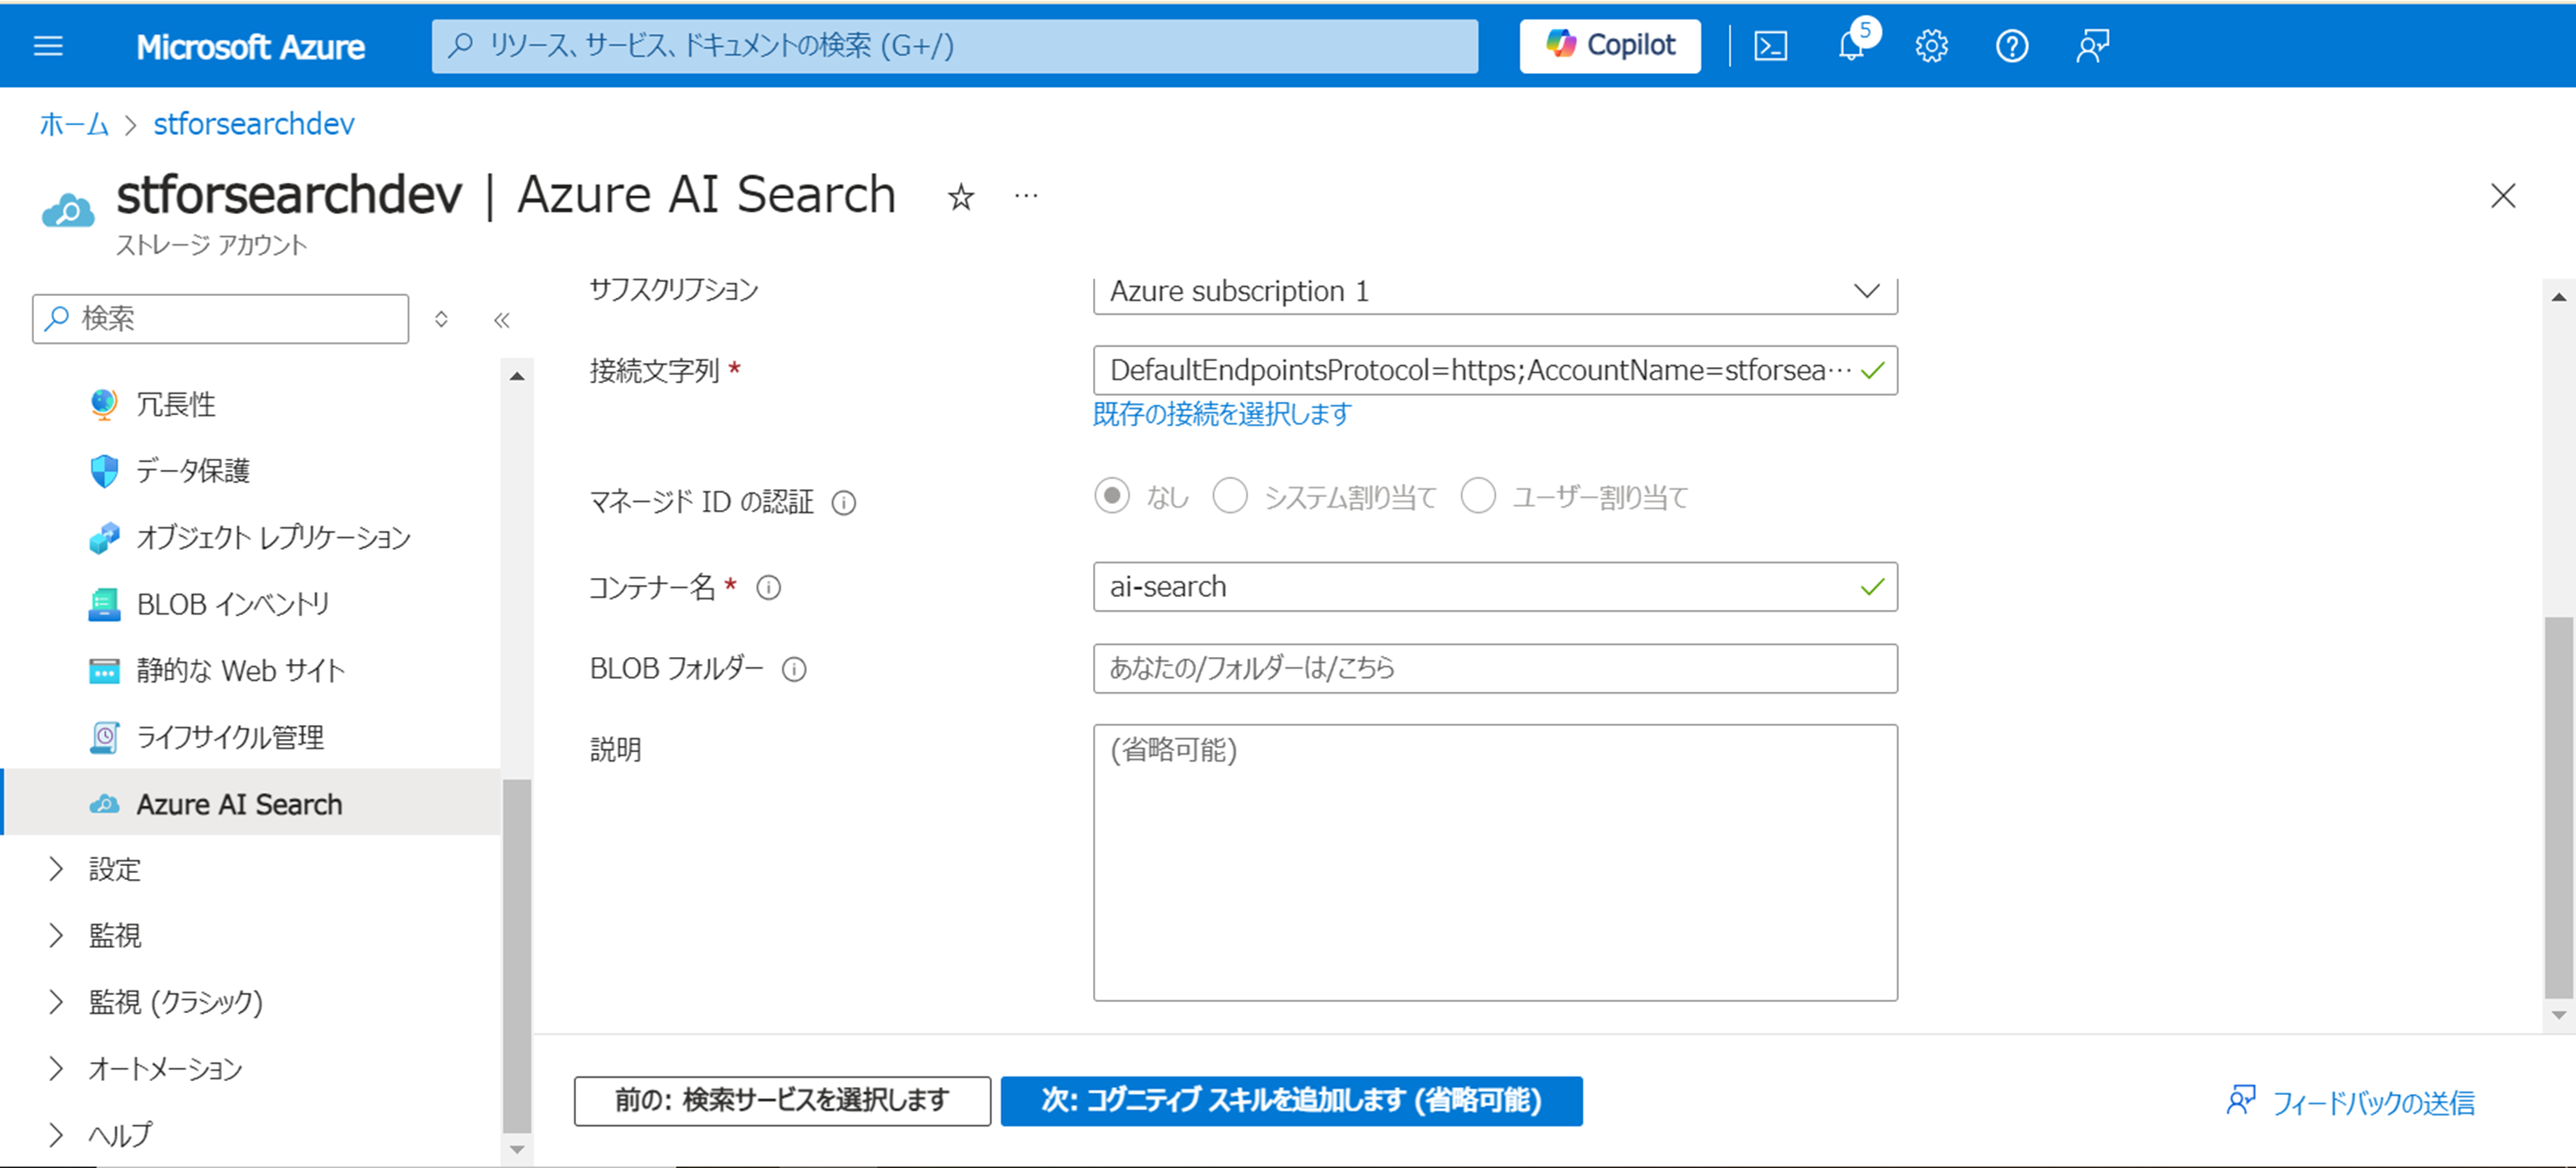Click 既存の接続を選択します link
This screenshot has width=2576, height=1168.
click(1222, 414)
